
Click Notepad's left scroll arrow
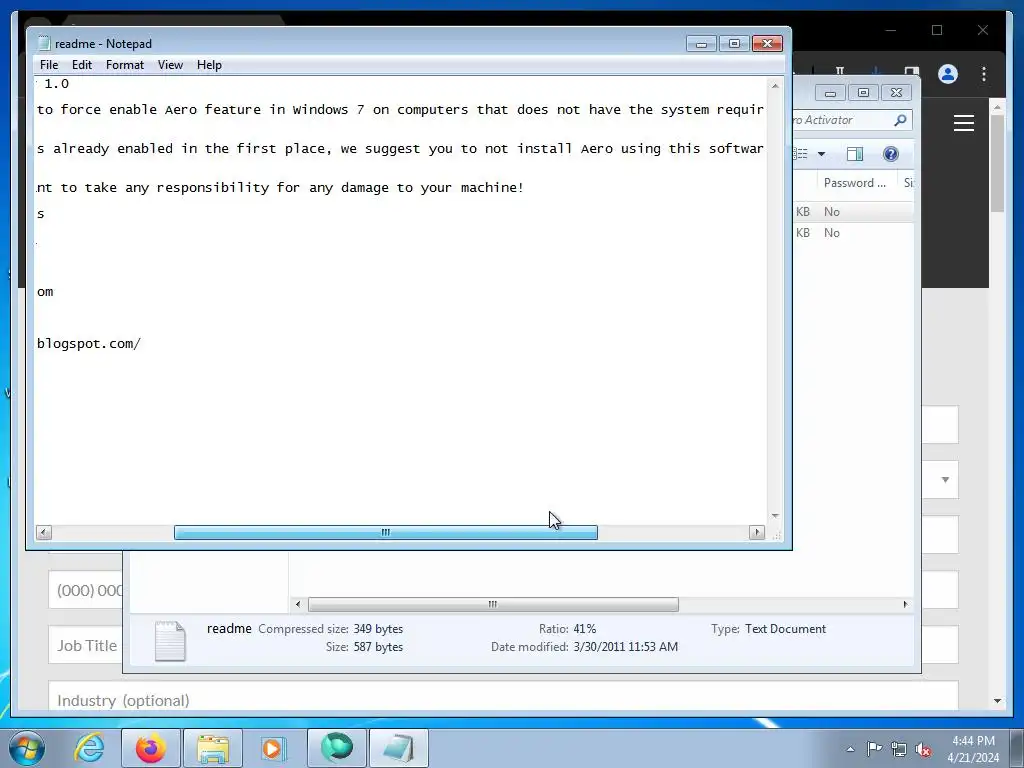[x=44, y=532]
